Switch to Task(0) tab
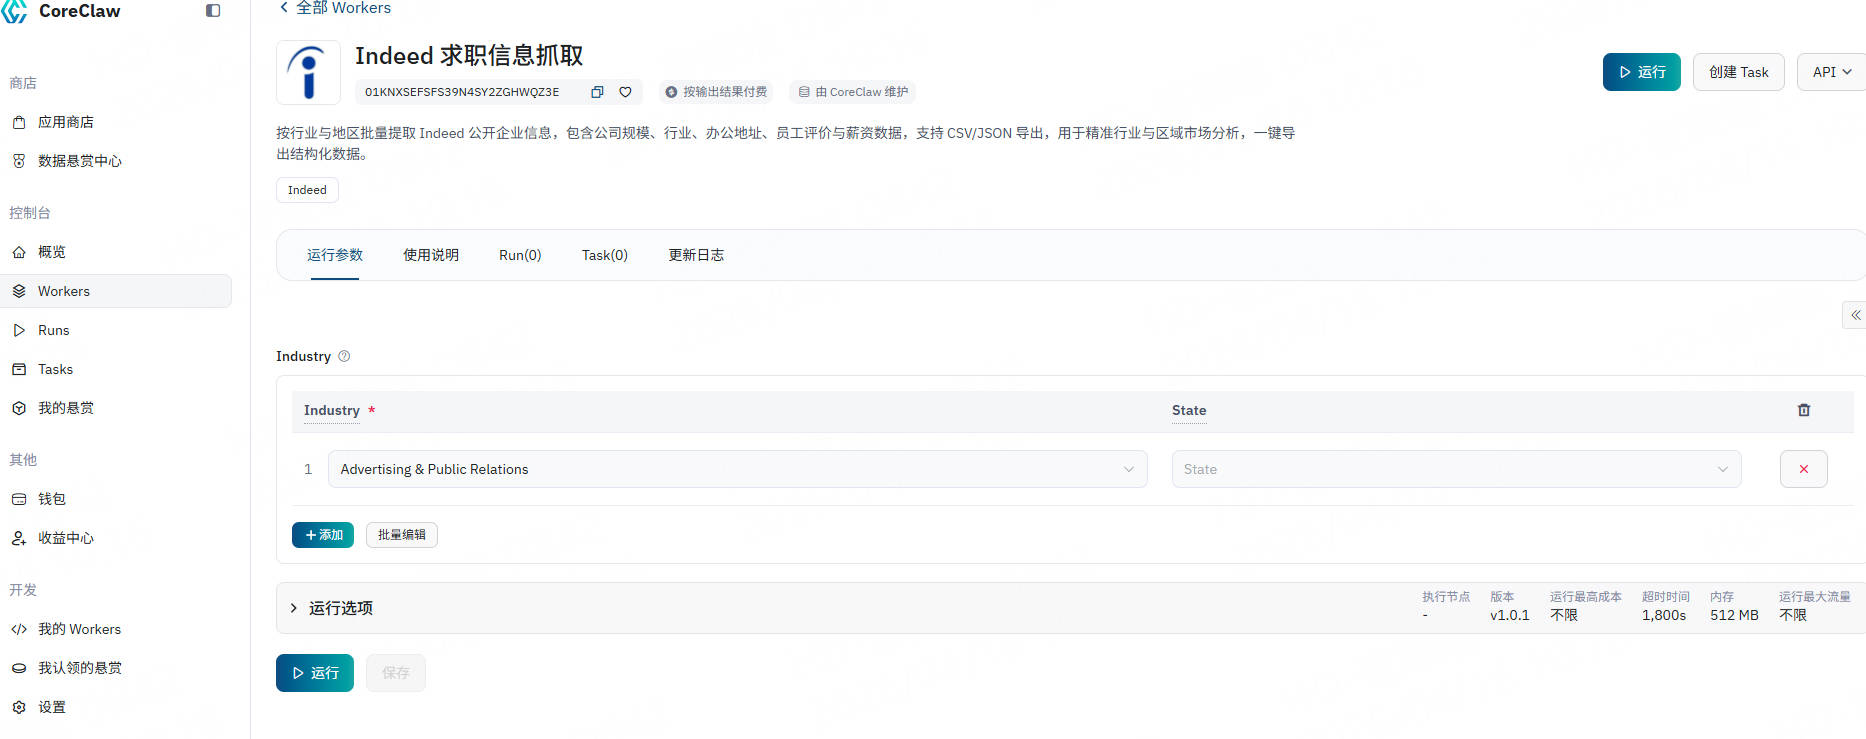1866x739 pixels. pos(605,255)
